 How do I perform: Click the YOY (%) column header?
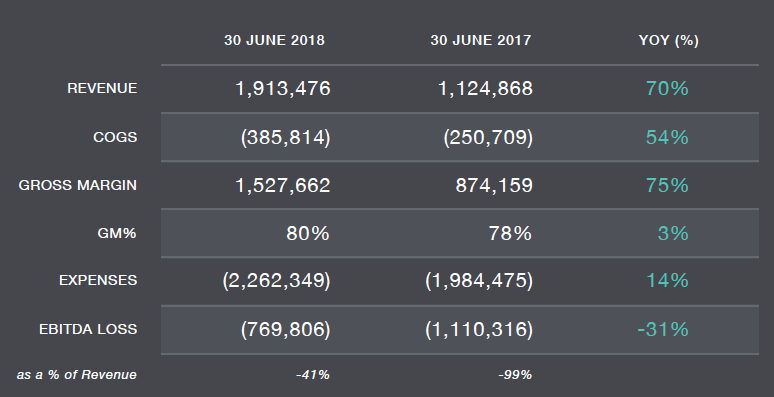coord(669,40)
